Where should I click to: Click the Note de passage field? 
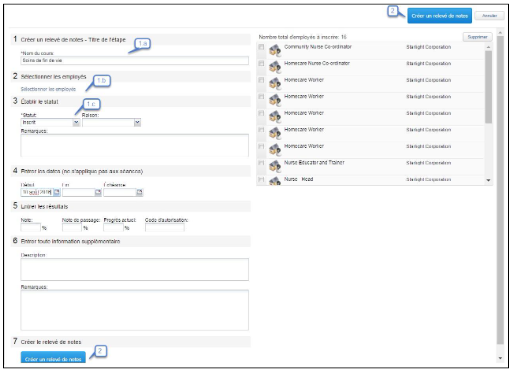coord(72,228)
